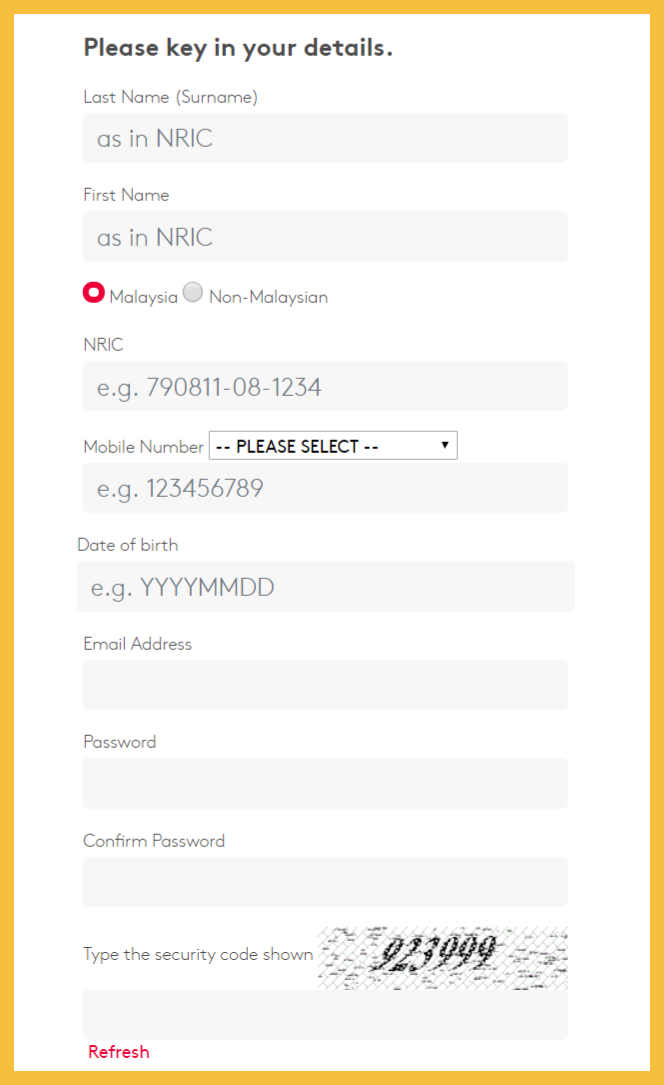
Task: Focus the Date of birth YYYYMMDD field
Action: coord(325,586)
